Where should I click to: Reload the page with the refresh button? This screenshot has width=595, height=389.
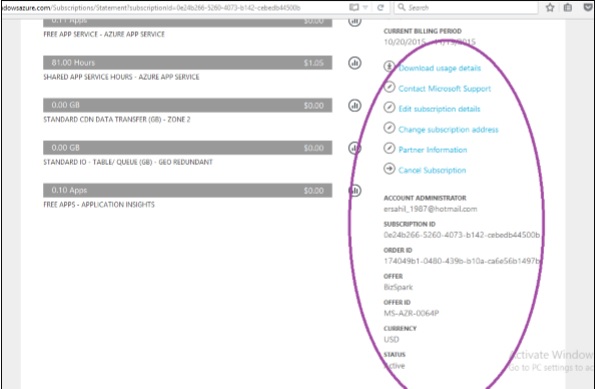click(x=380, y=8)
